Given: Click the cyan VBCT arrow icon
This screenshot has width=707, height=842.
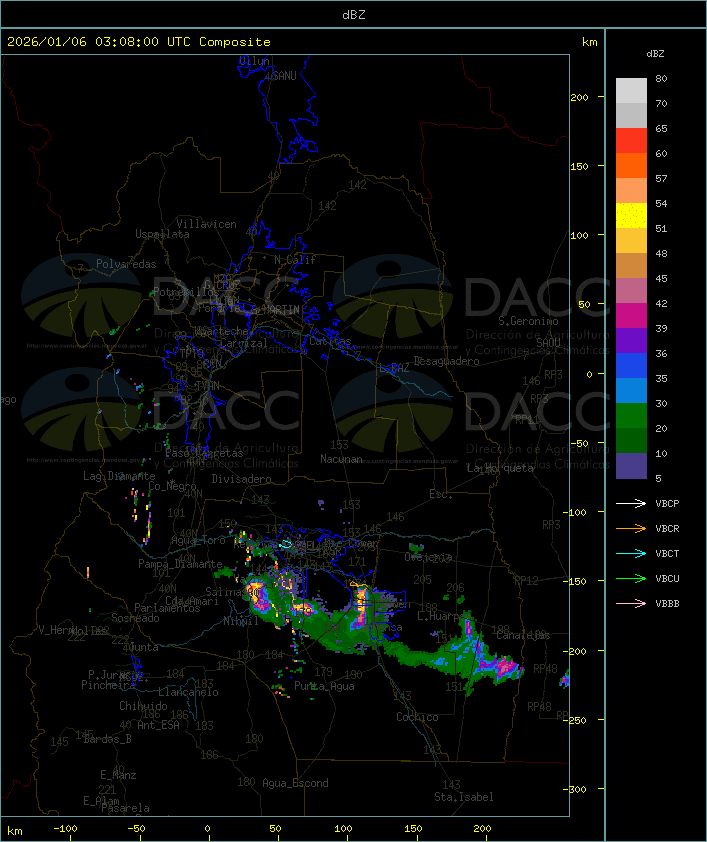Looking at the screenshot, I should 631,553.
